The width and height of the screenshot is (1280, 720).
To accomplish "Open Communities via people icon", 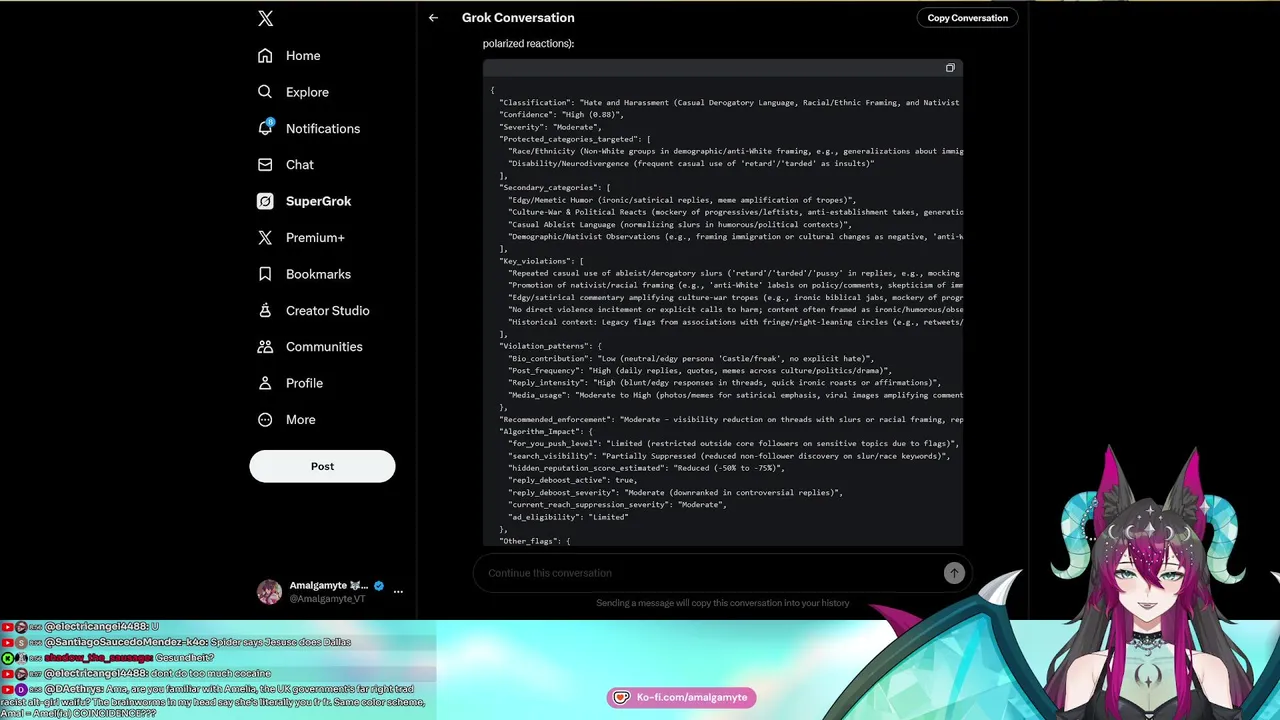I will [265, 347].
